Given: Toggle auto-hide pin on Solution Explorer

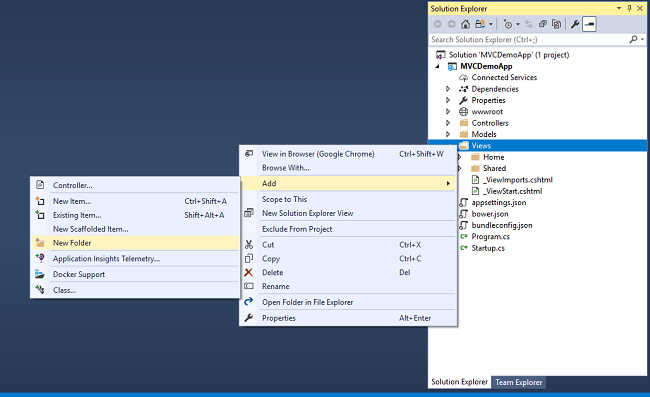Looking at the screenshot, I should click(x=629, y=8).
